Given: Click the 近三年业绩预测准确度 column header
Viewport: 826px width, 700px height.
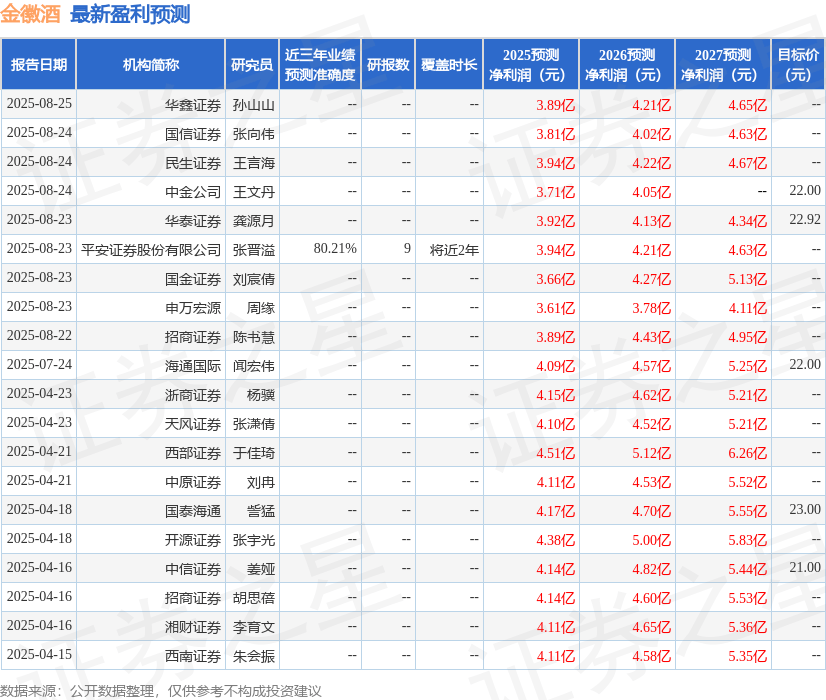Looking at the screenshot, I should [319, 64].
